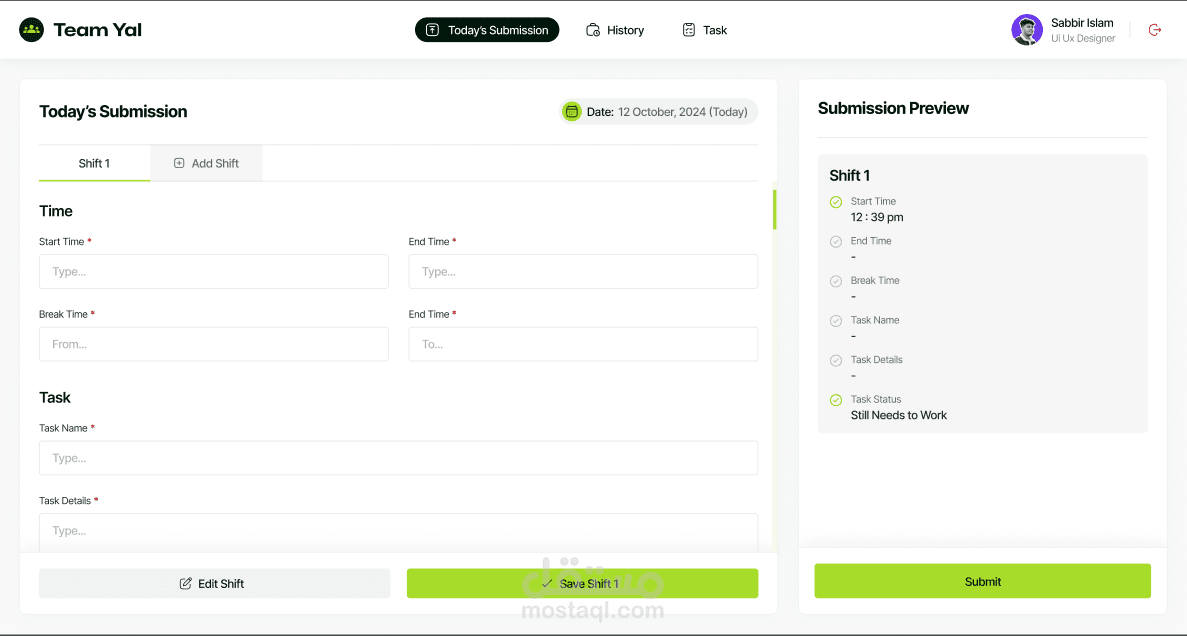The height and width of the screenshot is (636, 1187).
Task: Click the Break Time check icon in preview
Action: coord(836,281)
